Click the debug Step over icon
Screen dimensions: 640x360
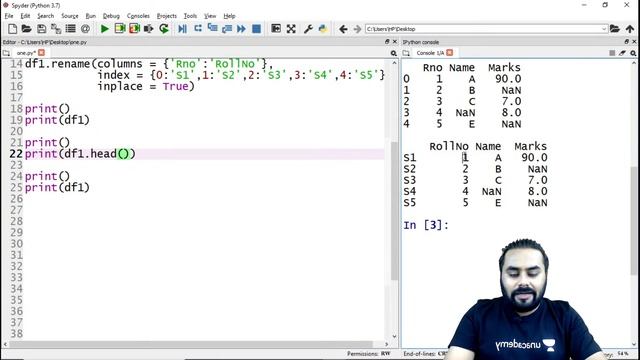coord(198,29)
